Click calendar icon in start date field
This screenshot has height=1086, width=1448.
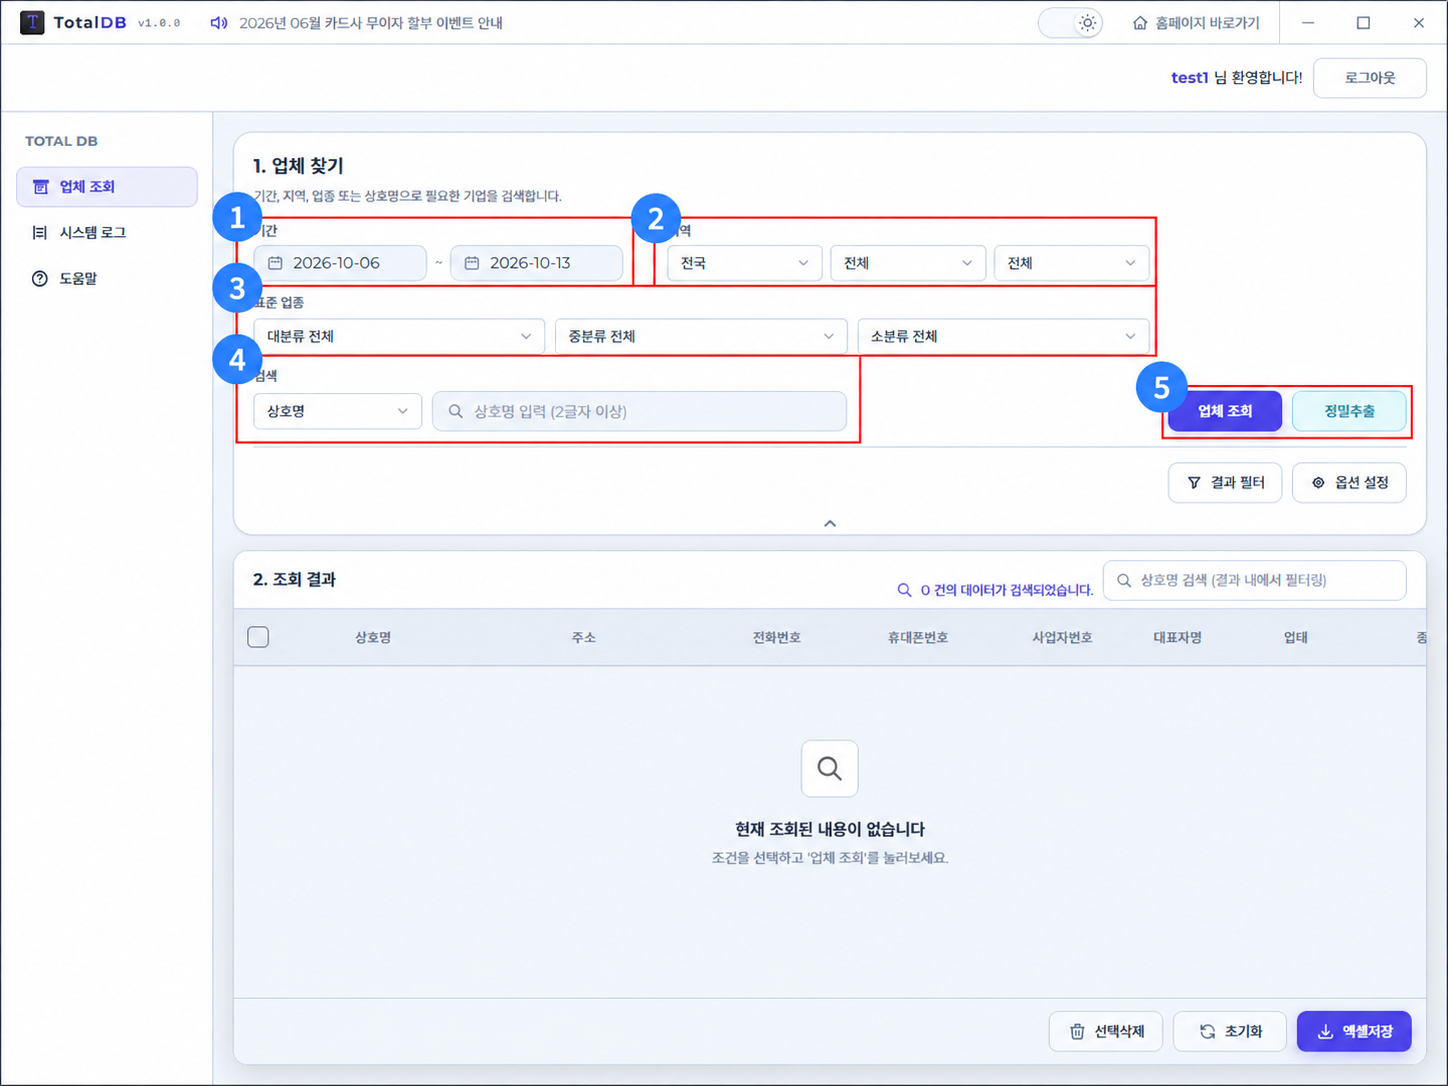[x=275, y=263]
